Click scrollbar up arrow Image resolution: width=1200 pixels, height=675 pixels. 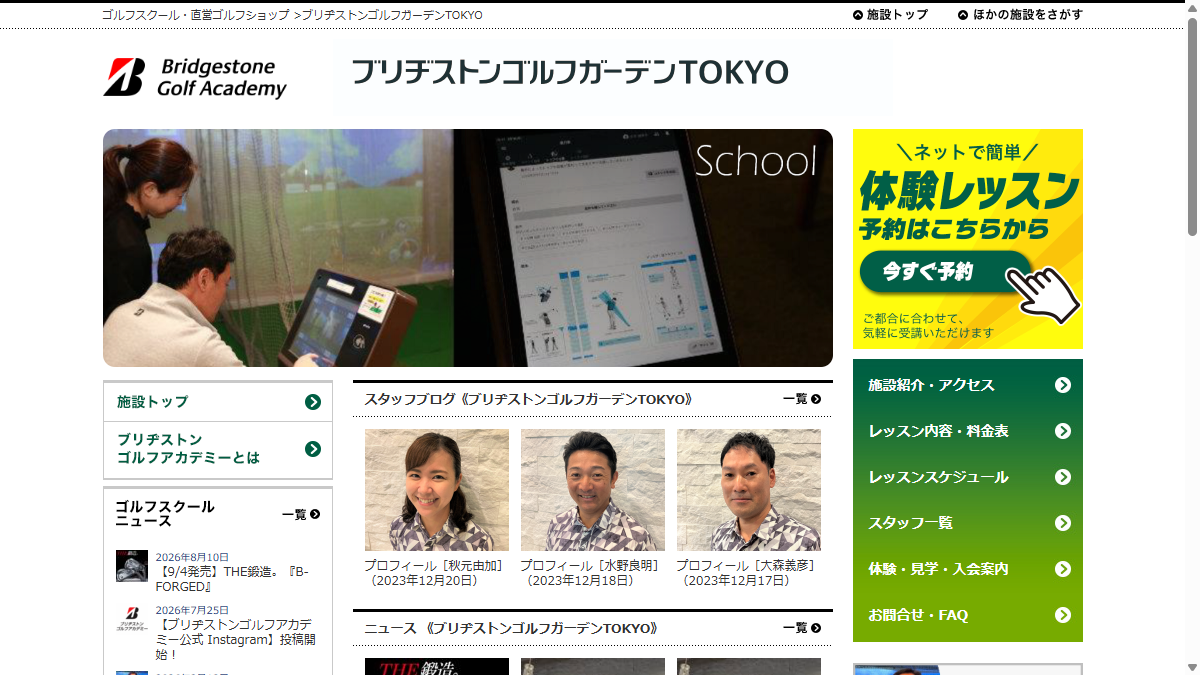(1192, 9)
